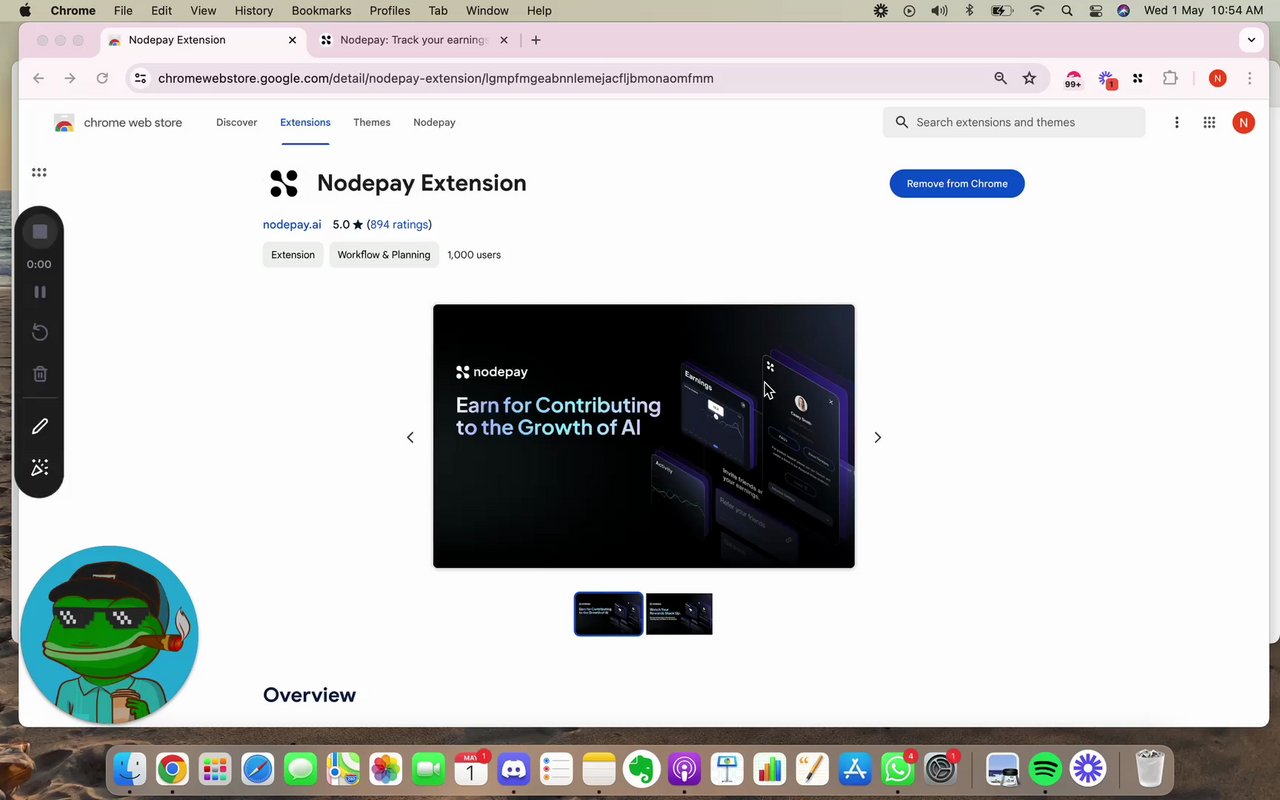The width and height of the screenshot is (1280, 800).
Task: Open the Google account avatar in the Web Store
Action: click(1243, 122)
